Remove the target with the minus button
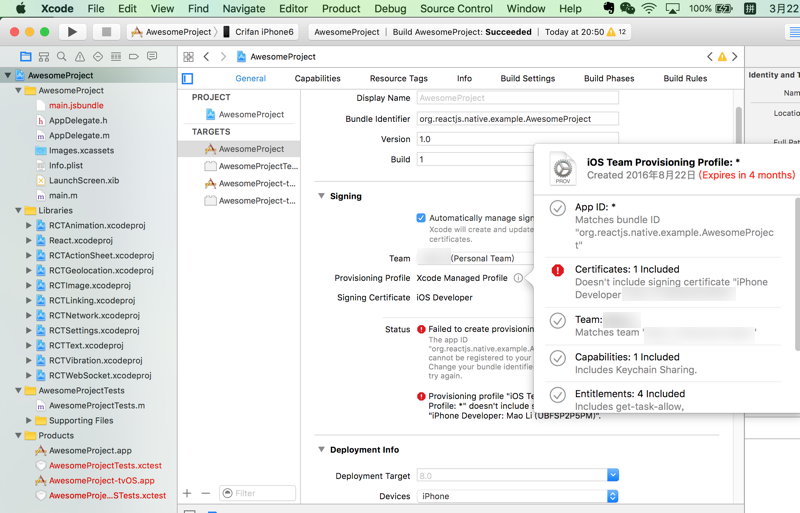The width and height of the screenshot is (800, 513). pyautogui.click(x=206, y=493)
